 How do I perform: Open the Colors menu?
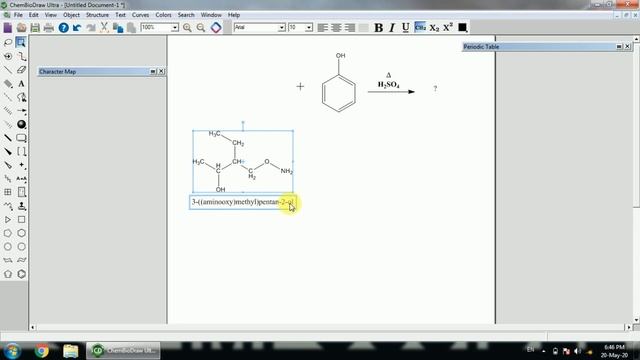coord(163,15)
